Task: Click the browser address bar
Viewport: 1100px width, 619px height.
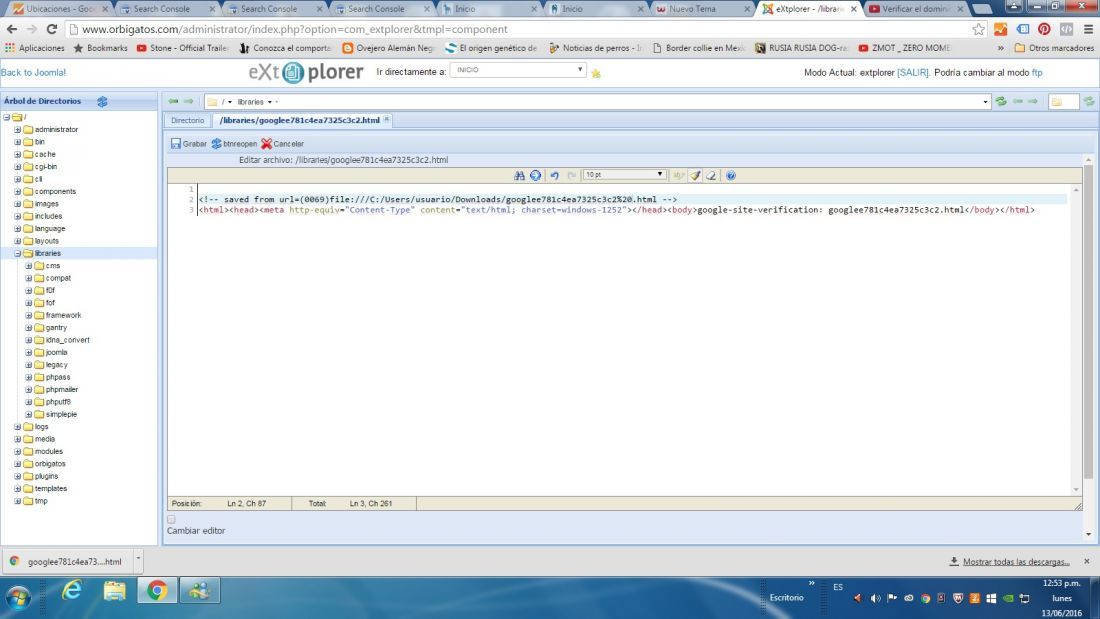Action: [519, 29]
